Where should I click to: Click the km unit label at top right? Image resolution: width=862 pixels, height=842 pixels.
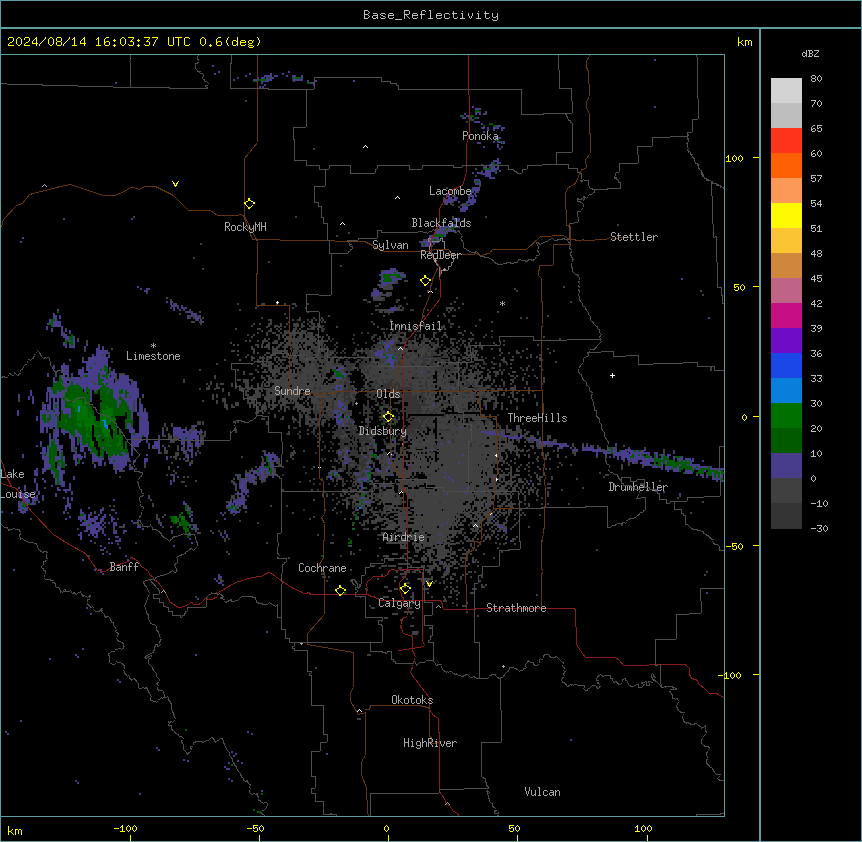pyautogui.click(x=744, y=42)
